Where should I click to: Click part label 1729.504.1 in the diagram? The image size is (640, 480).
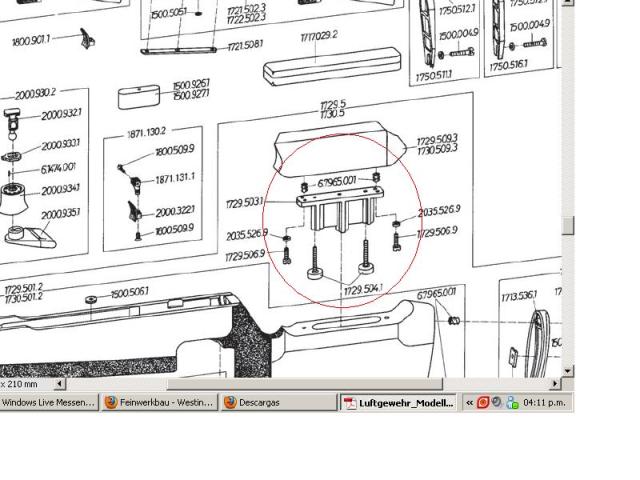(x=363, y=290)
